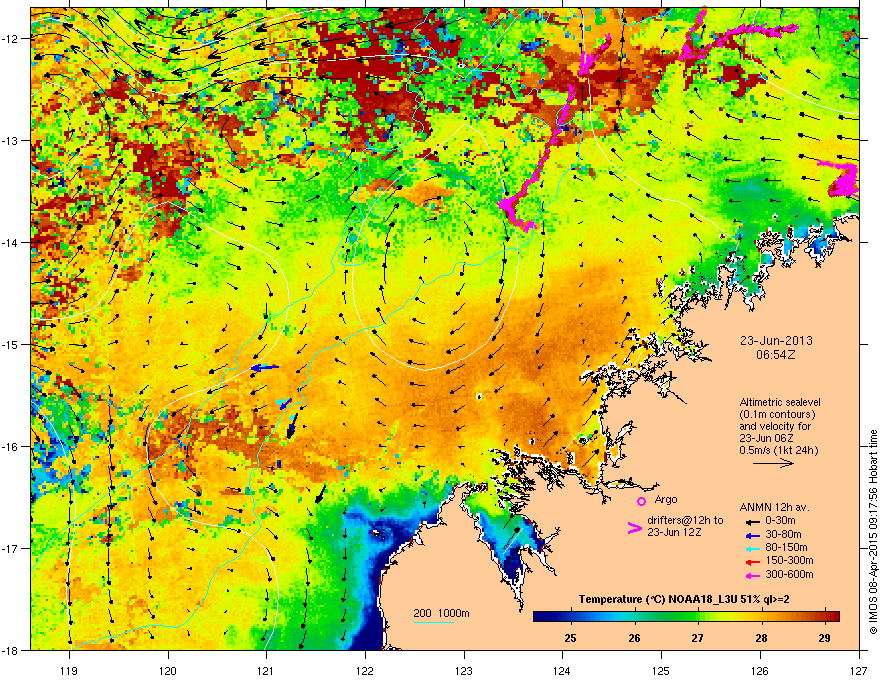
Task: Click the longitude axis label '121'
Action: pos(266,670)
